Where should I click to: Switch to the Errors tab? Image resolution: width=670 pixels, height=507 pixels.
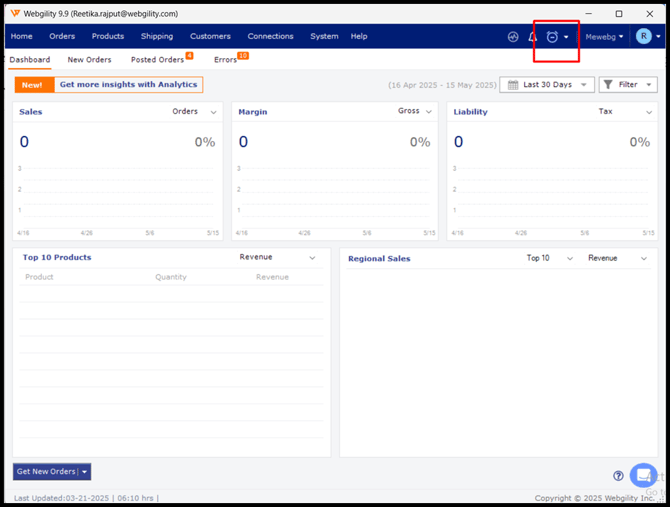point(225,60)
